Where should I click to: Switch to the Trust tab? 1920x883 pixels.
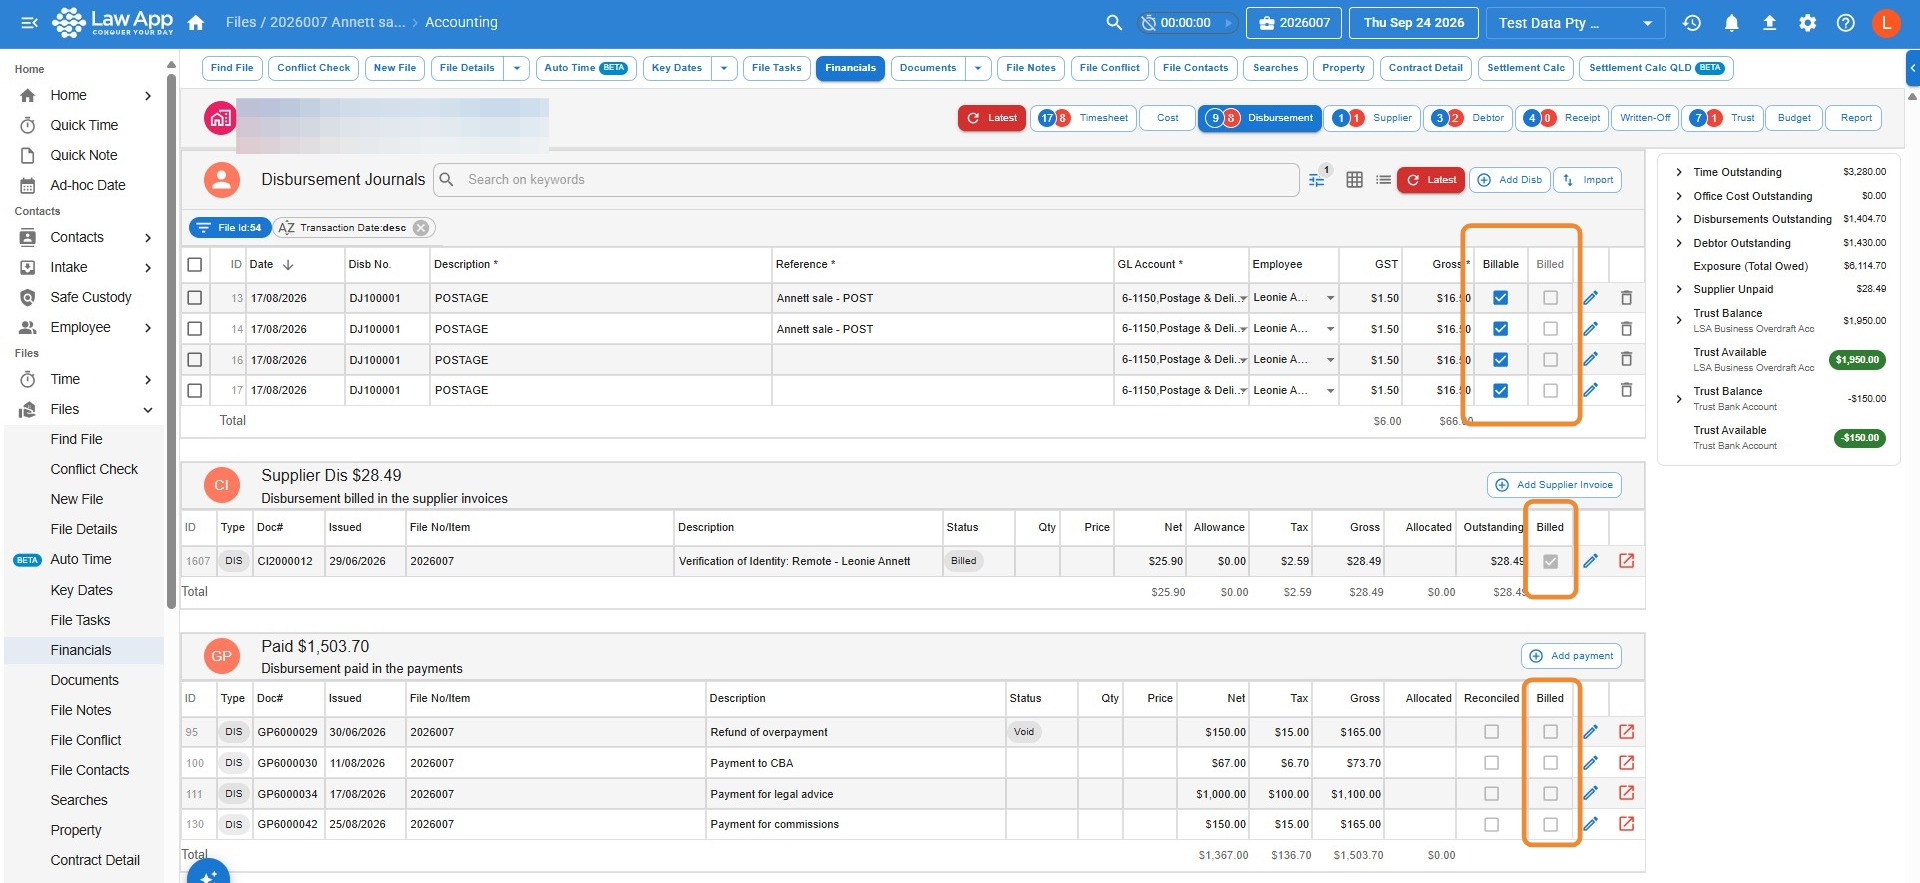pos(1722,118)
